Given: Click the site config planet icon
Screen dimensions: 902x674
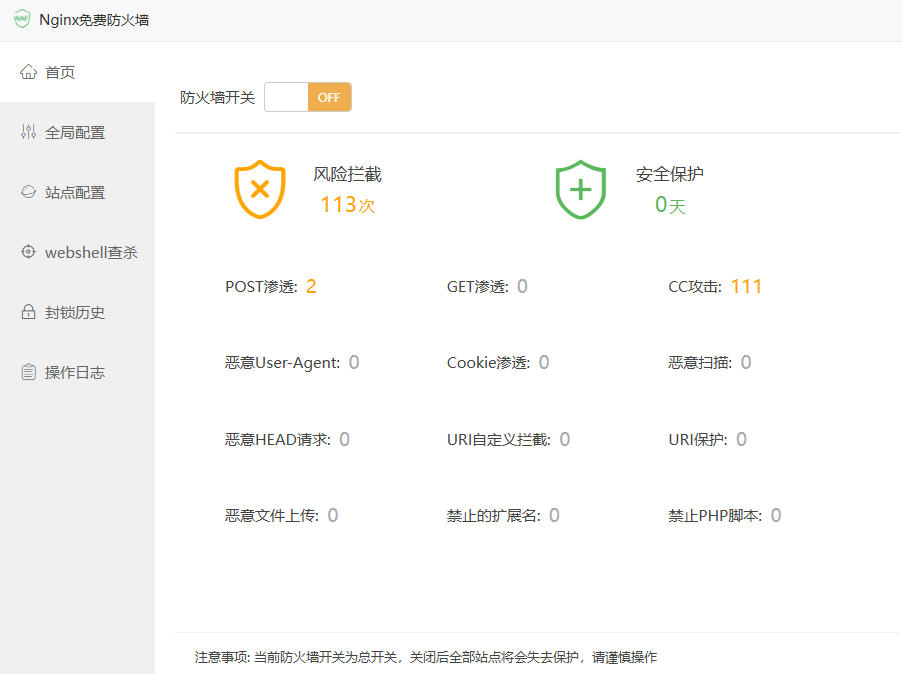Looking at the screenshot, I should 28,192.
